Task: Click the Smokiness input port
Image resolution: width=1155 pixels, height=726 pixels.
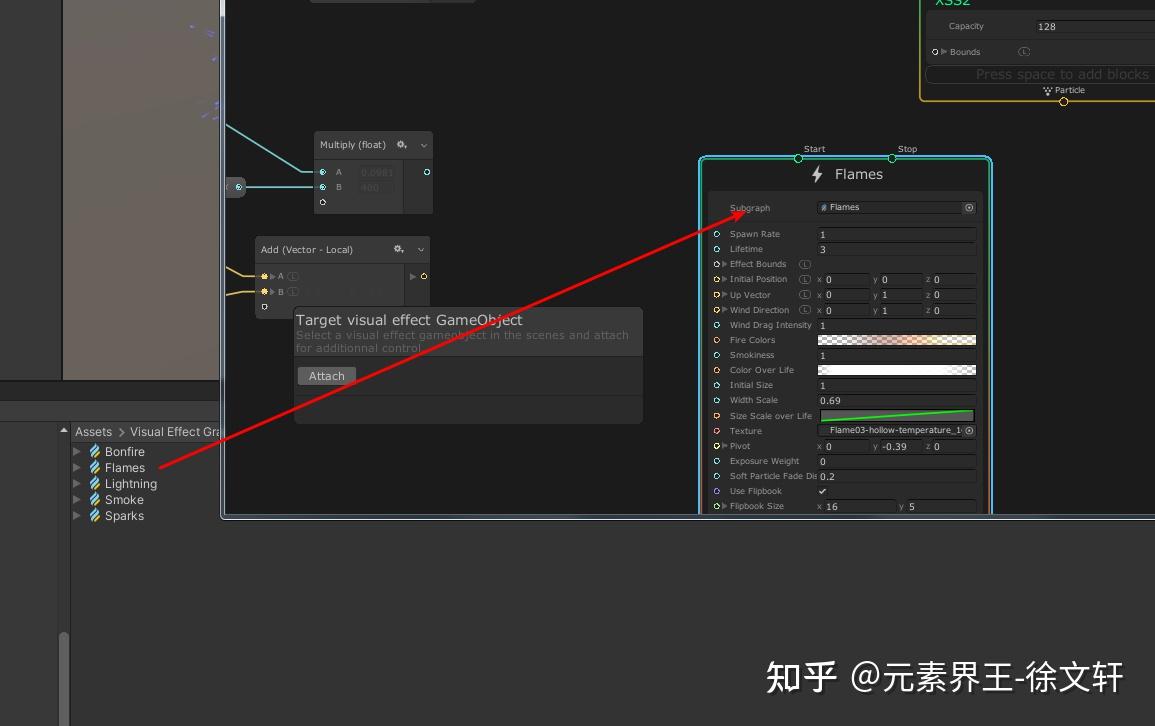Action: [x=717, y=355]
